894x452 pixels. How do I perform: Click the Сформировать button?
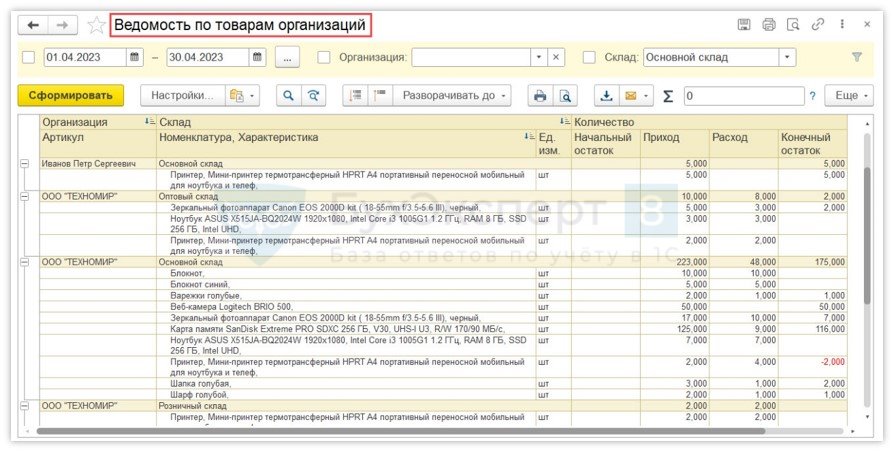click(x=71, y=96)
